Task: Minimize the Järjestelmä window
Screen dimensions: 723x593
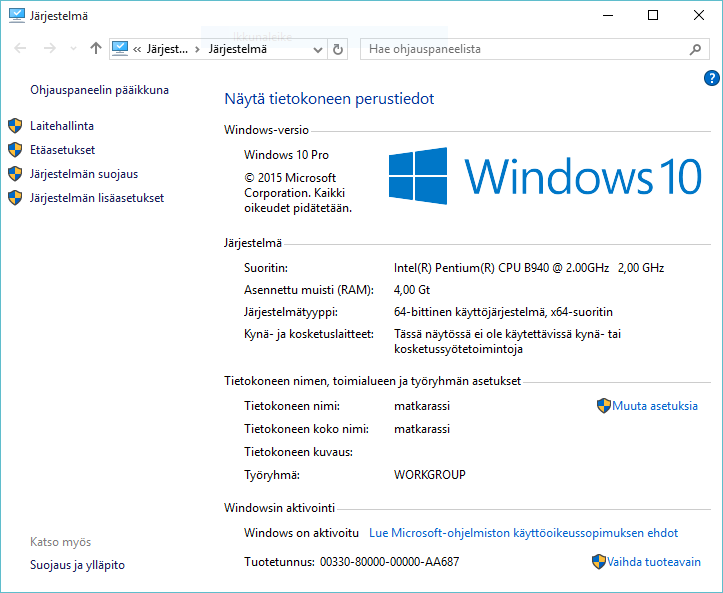Action: pyautogui.click(x=608, y=15)
